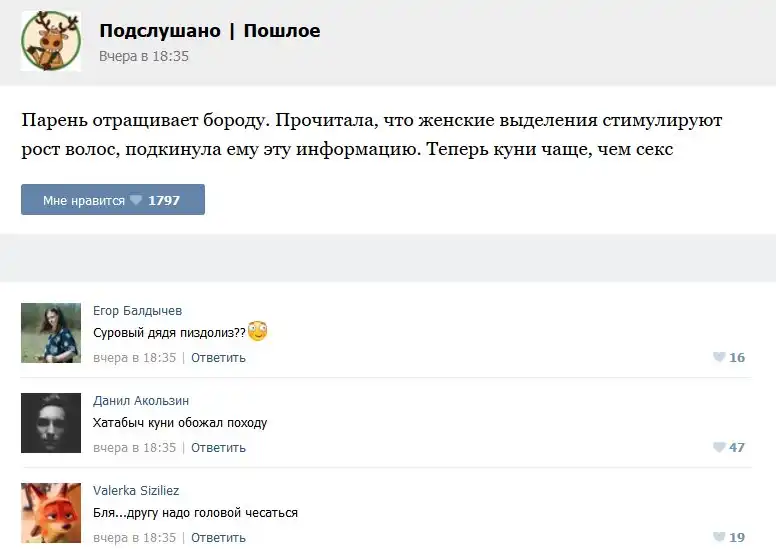Open Данил Акользин's dark avatar
This screenshot has height=549, width=776.
(51, 422)
